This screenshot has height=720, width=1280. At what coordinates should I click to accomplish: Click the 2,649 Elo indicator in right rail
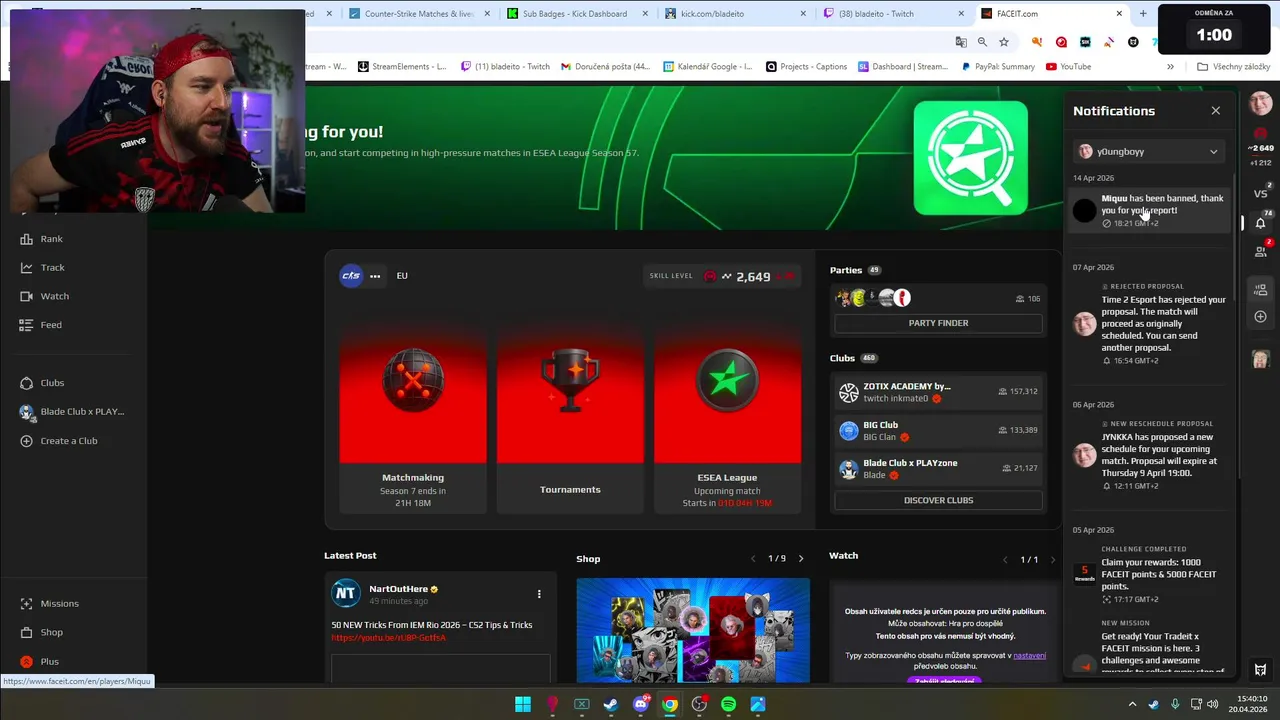1260,148
